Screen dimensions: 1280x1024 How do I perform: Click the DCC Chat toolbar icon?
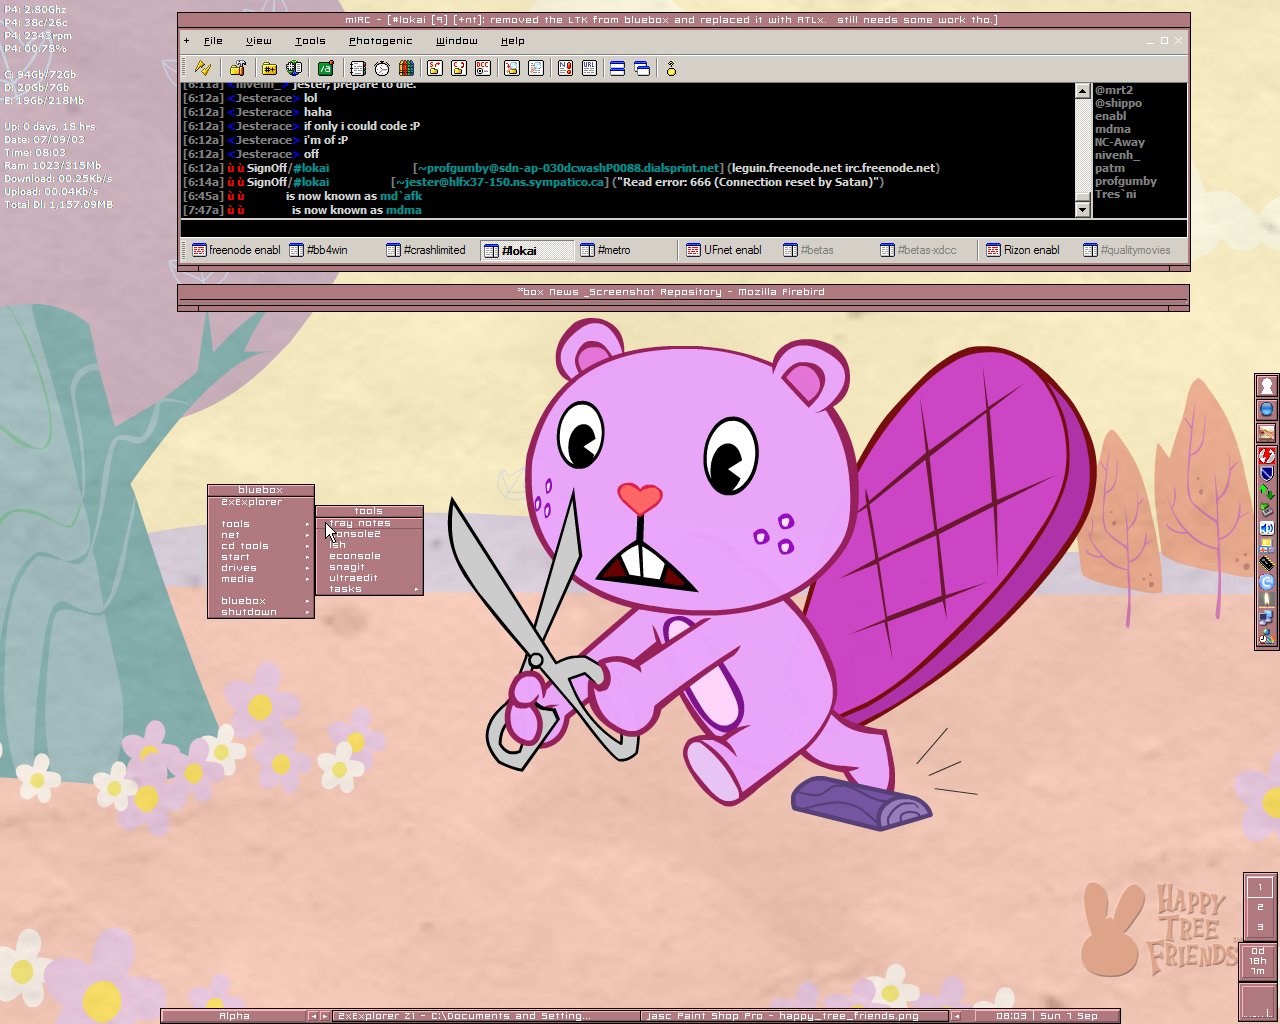(459, 68)
